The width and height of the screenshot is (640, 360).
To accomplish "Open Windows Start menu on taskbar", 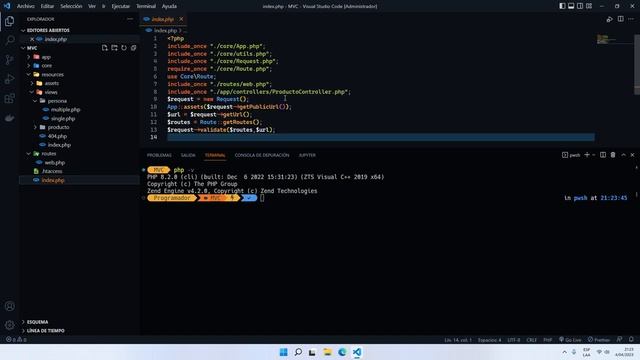I will (x=283, y=352).
